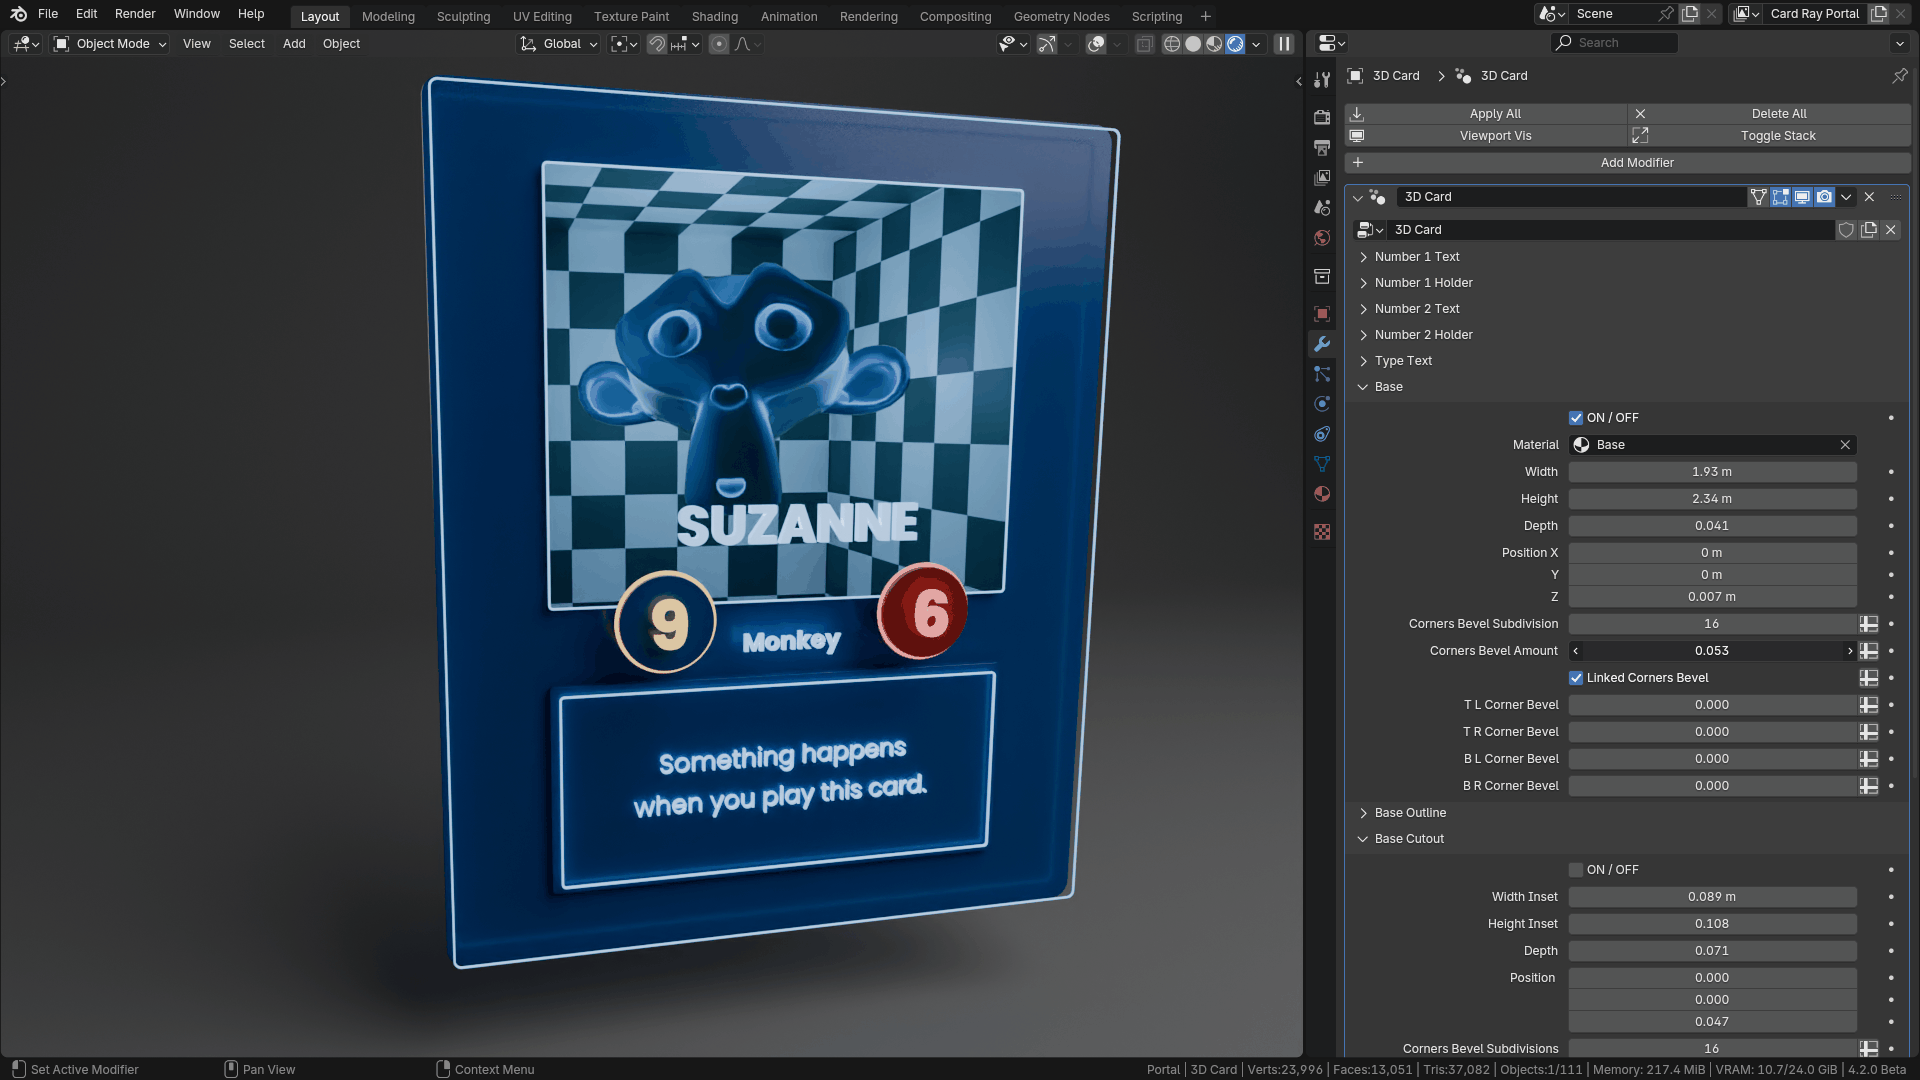Open the Render menu
Viewport: 1920px width, 1080px height.
(135, 14)
